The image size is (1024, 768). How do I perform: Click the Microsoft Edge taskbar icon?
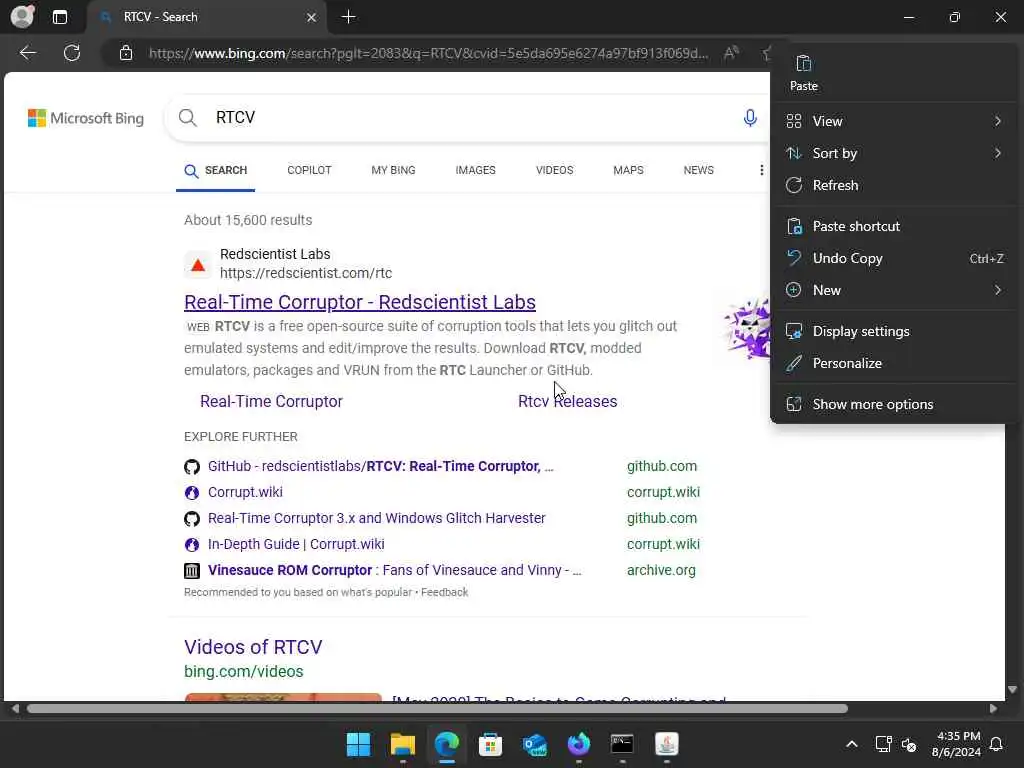447,744
